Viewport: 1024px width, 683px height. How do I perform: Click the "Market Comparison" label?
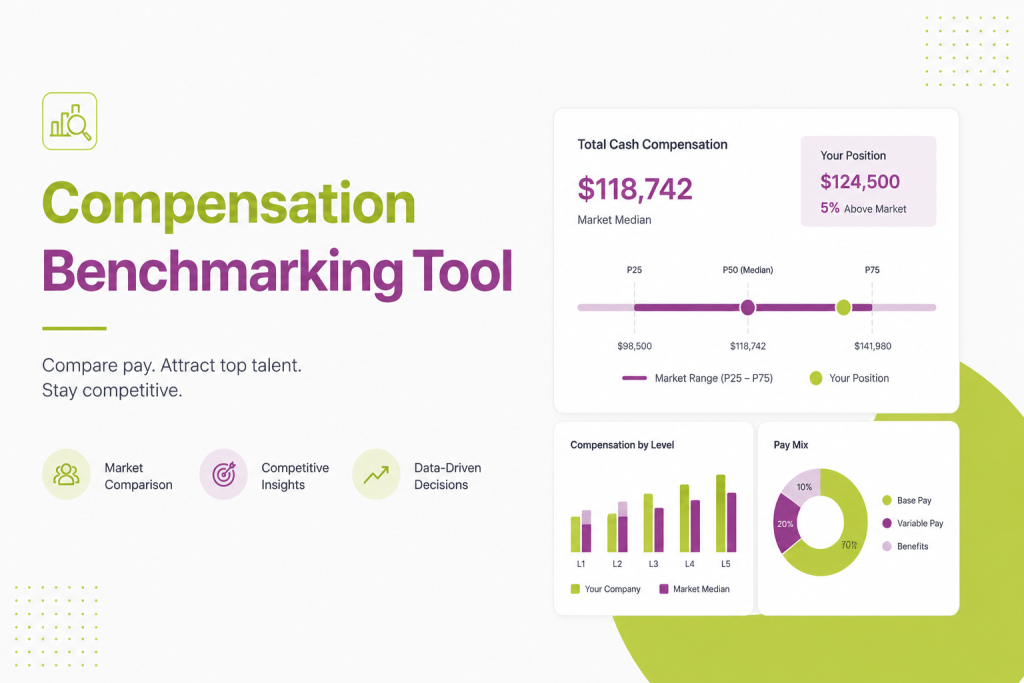click(x=138, y=476)
